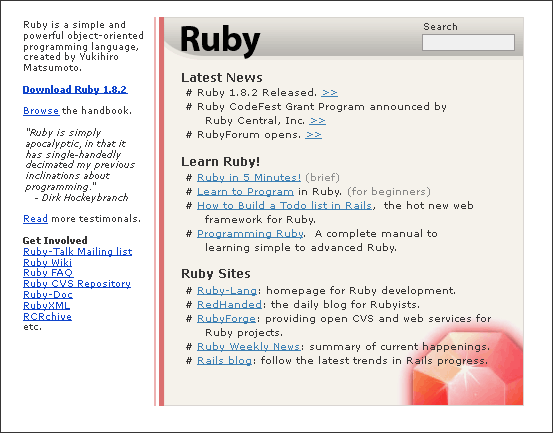Open the Ruby 1.8.2 Released >> link
Viewport: 553px width, 433px height.
click(329, 93)
